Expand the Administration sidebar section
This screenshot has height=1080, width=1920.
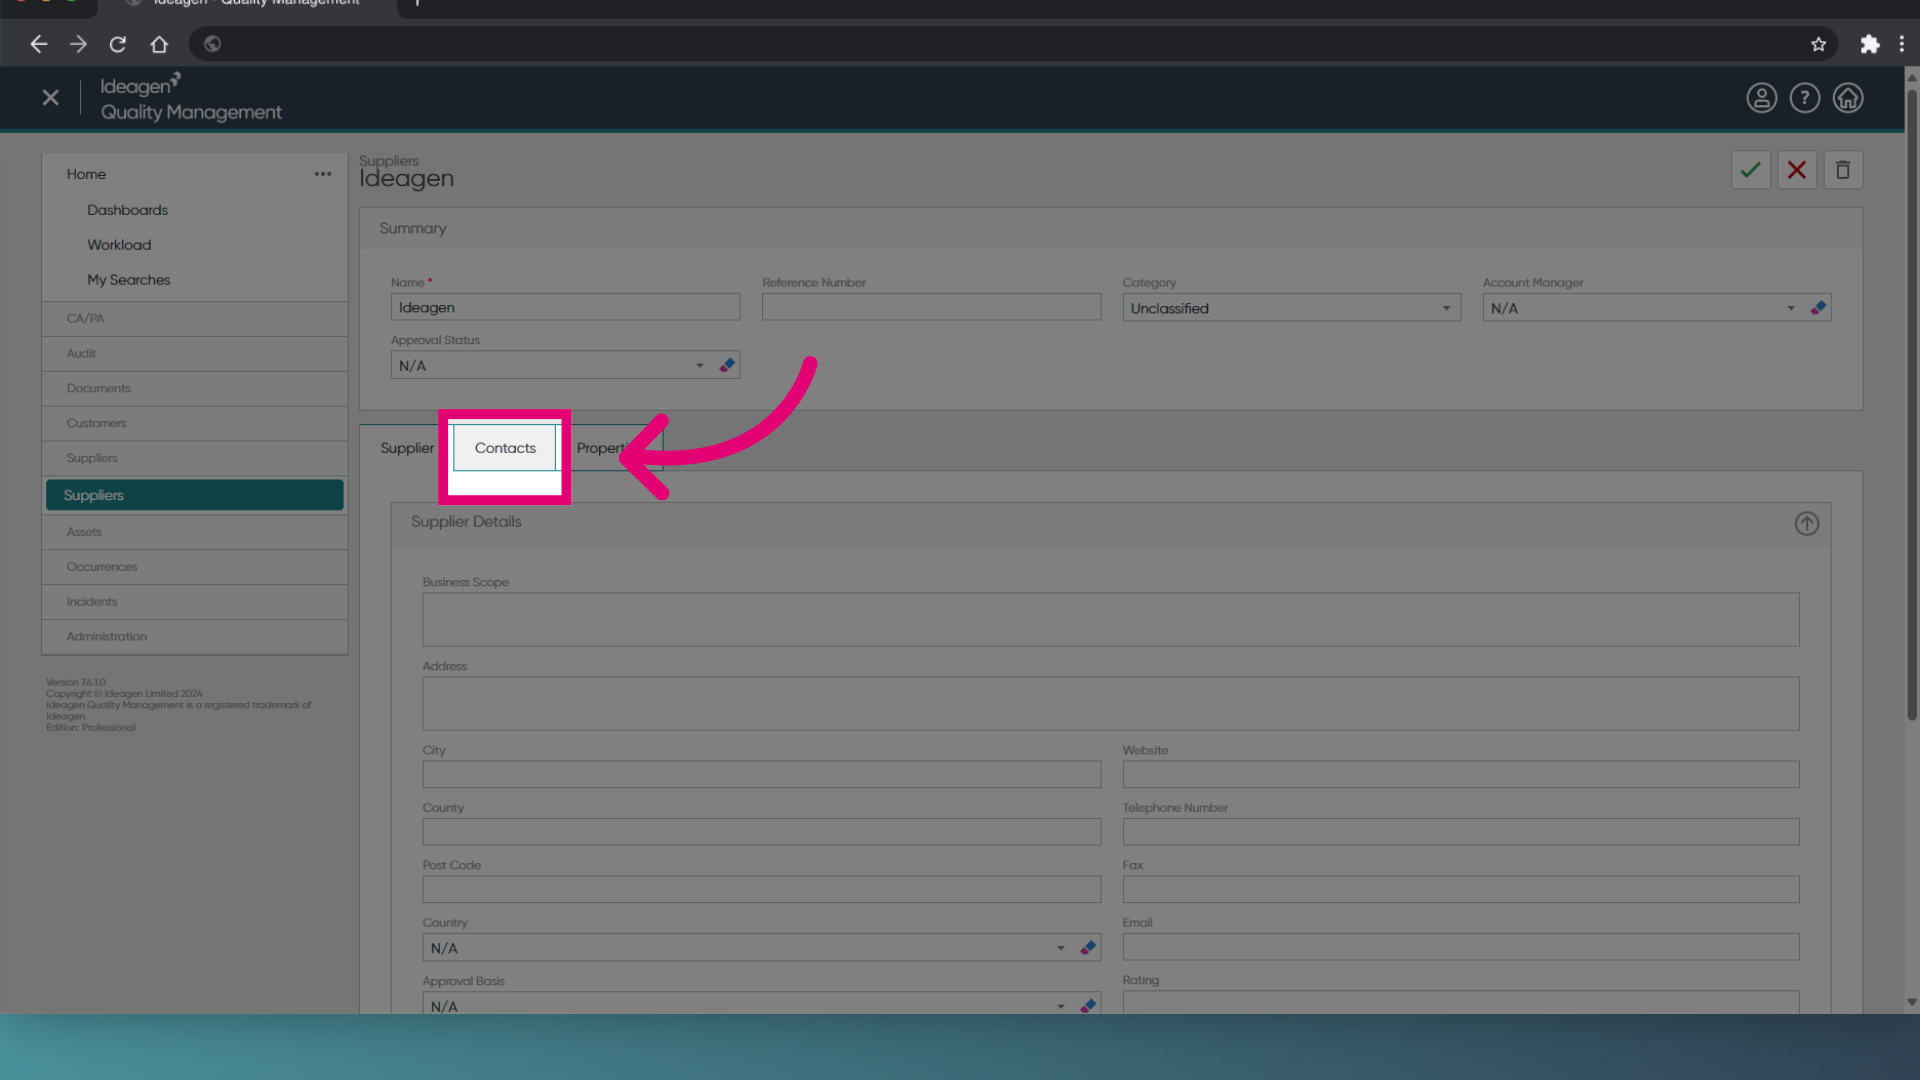click(195, 637)
